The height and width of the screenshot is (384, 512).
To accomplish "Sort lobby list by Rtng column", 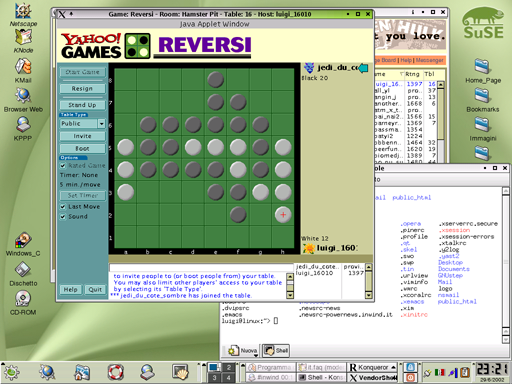I will 413,74.
